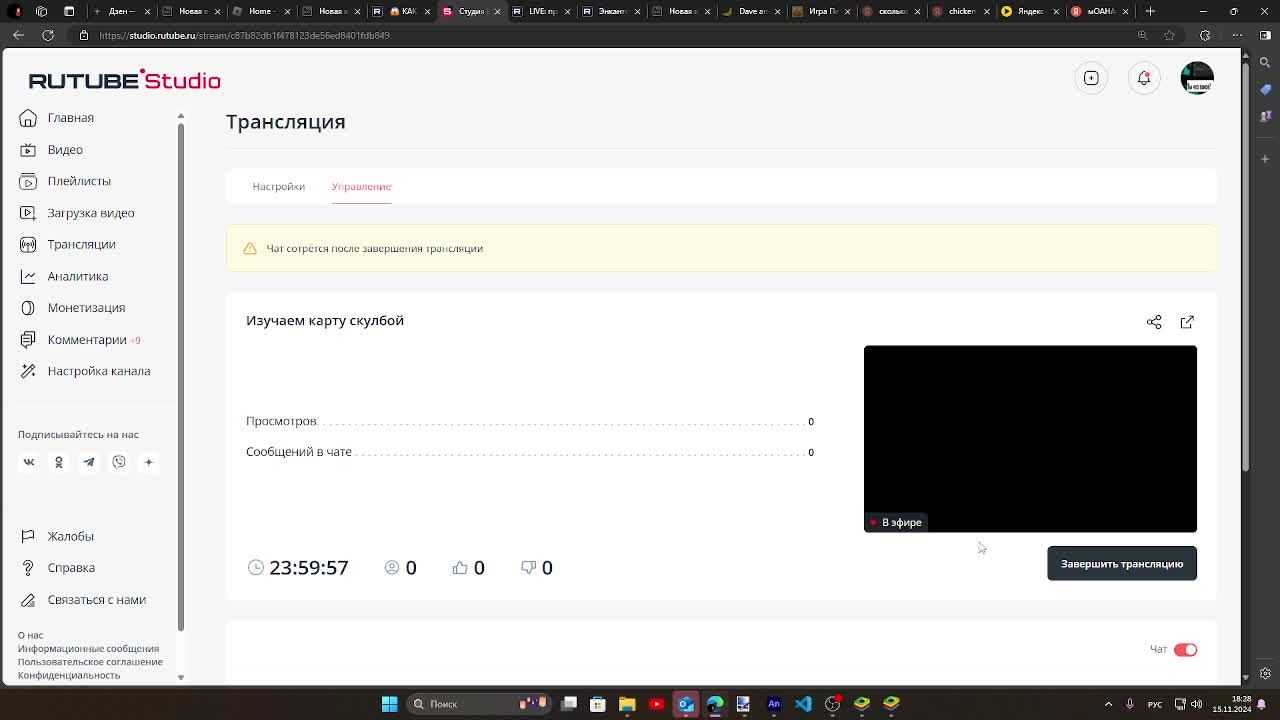1280x720 pixels.
Task: Open Пользовательское соглашение link
Action: (x=90, y=662)
